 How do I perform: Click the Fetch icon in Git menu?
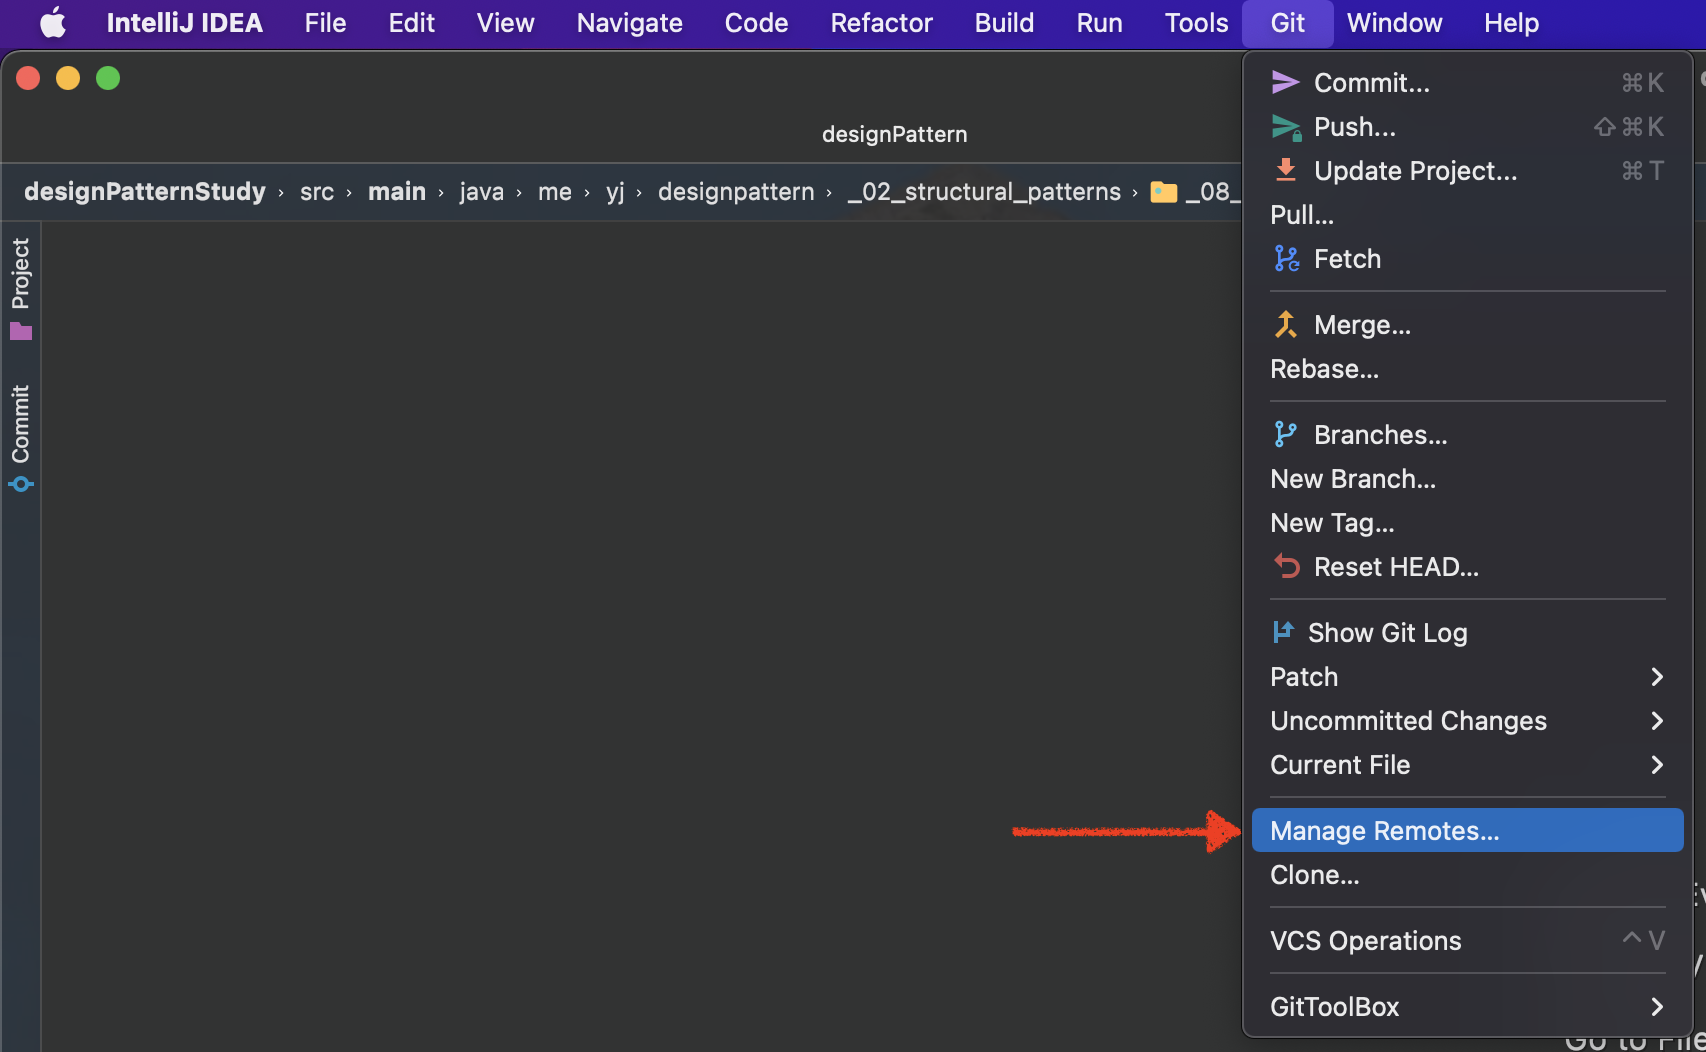pyautogui.click(x=1286, y=259)
